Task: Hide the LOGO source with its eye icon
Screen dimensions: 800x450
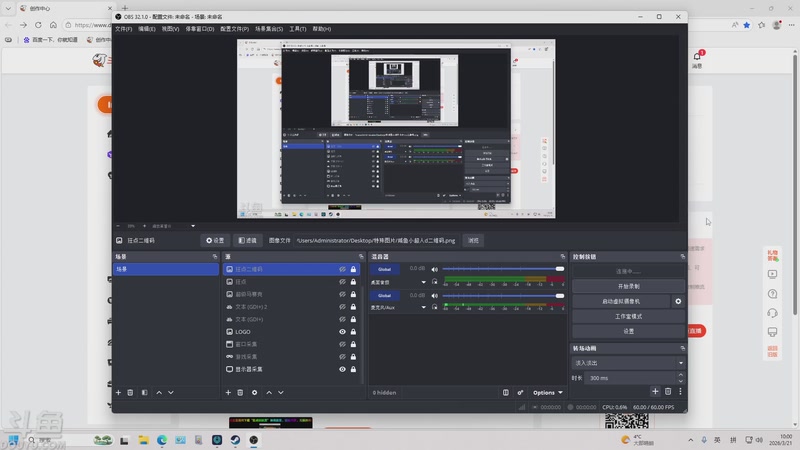Action: (x=342, y=332)
